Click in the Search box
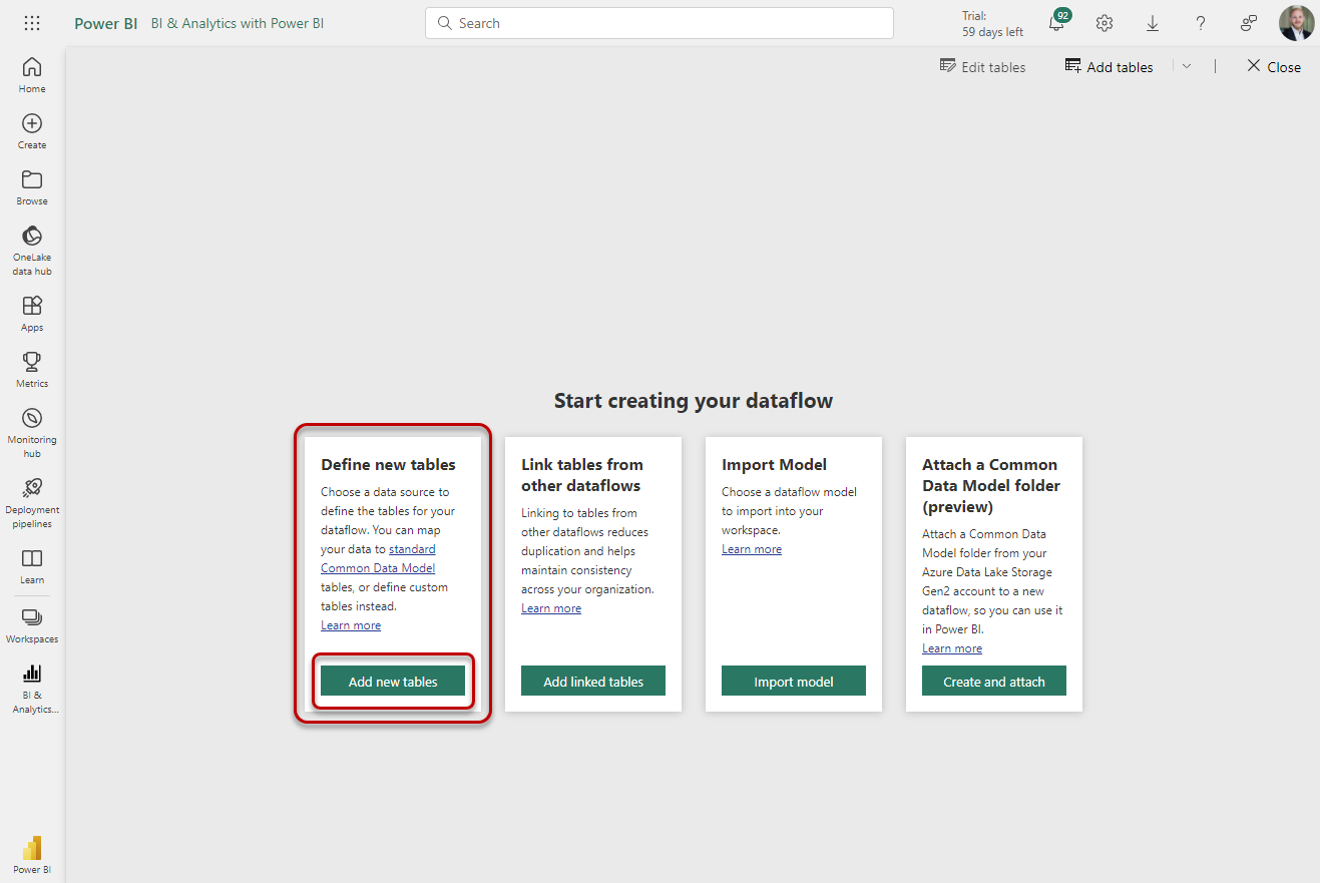Screen dimensions: 1320x883 659,23
